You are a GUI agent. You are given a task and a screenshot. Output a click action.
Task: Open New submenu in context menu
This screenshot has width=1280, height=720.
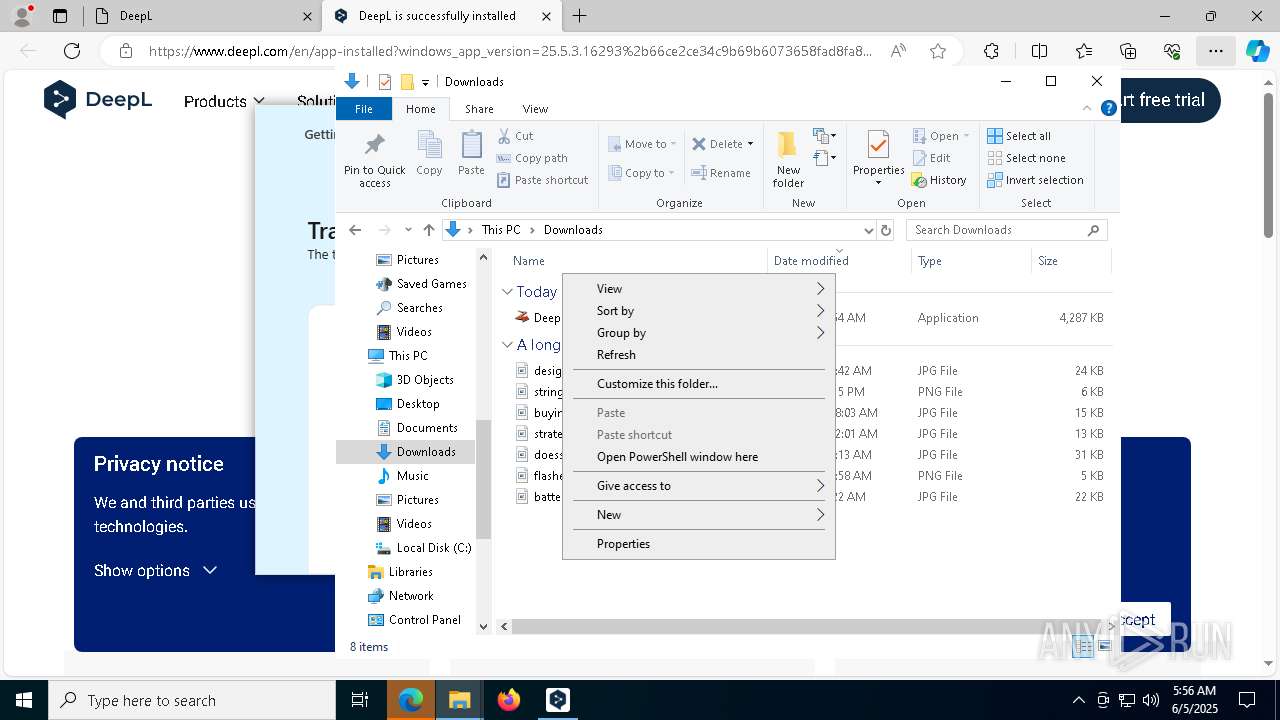coord(699,515)
